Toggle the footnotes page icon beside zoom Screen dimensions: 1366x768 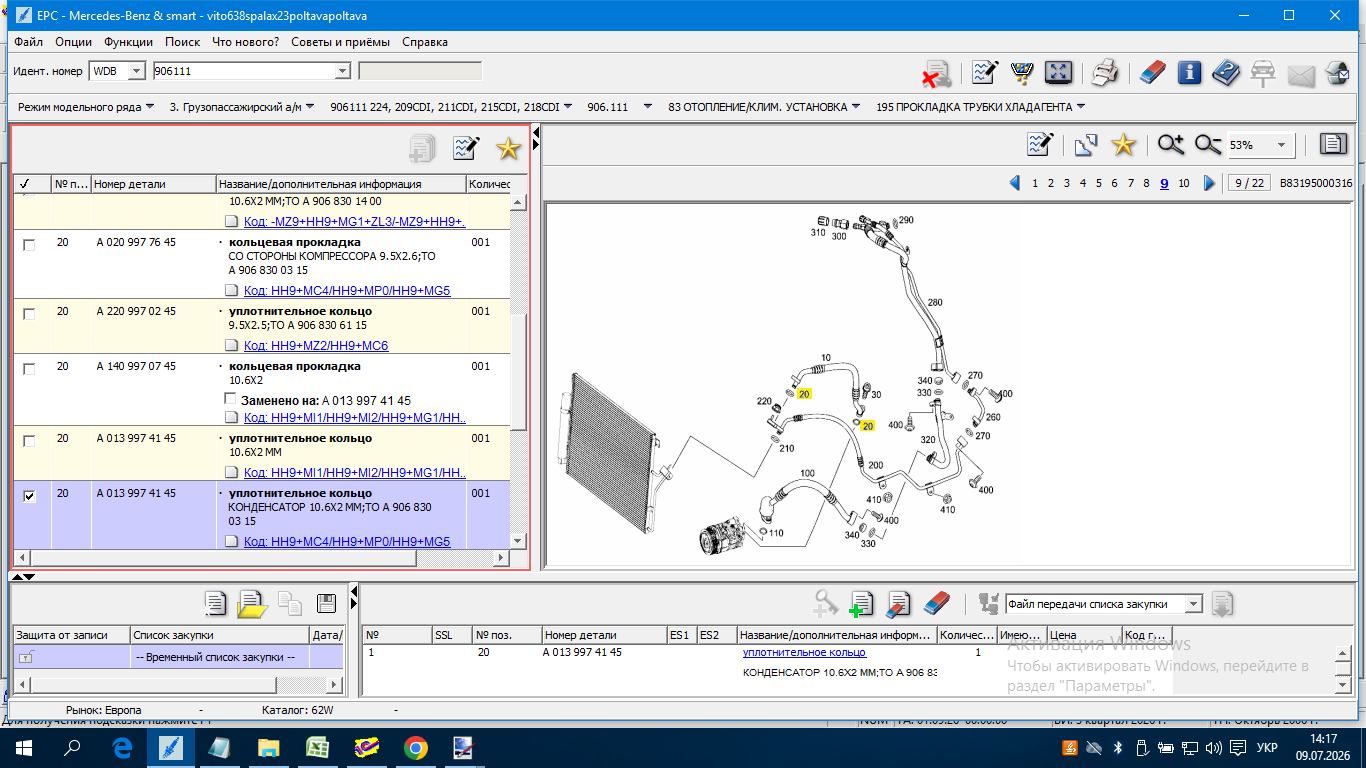point(1333,145)
